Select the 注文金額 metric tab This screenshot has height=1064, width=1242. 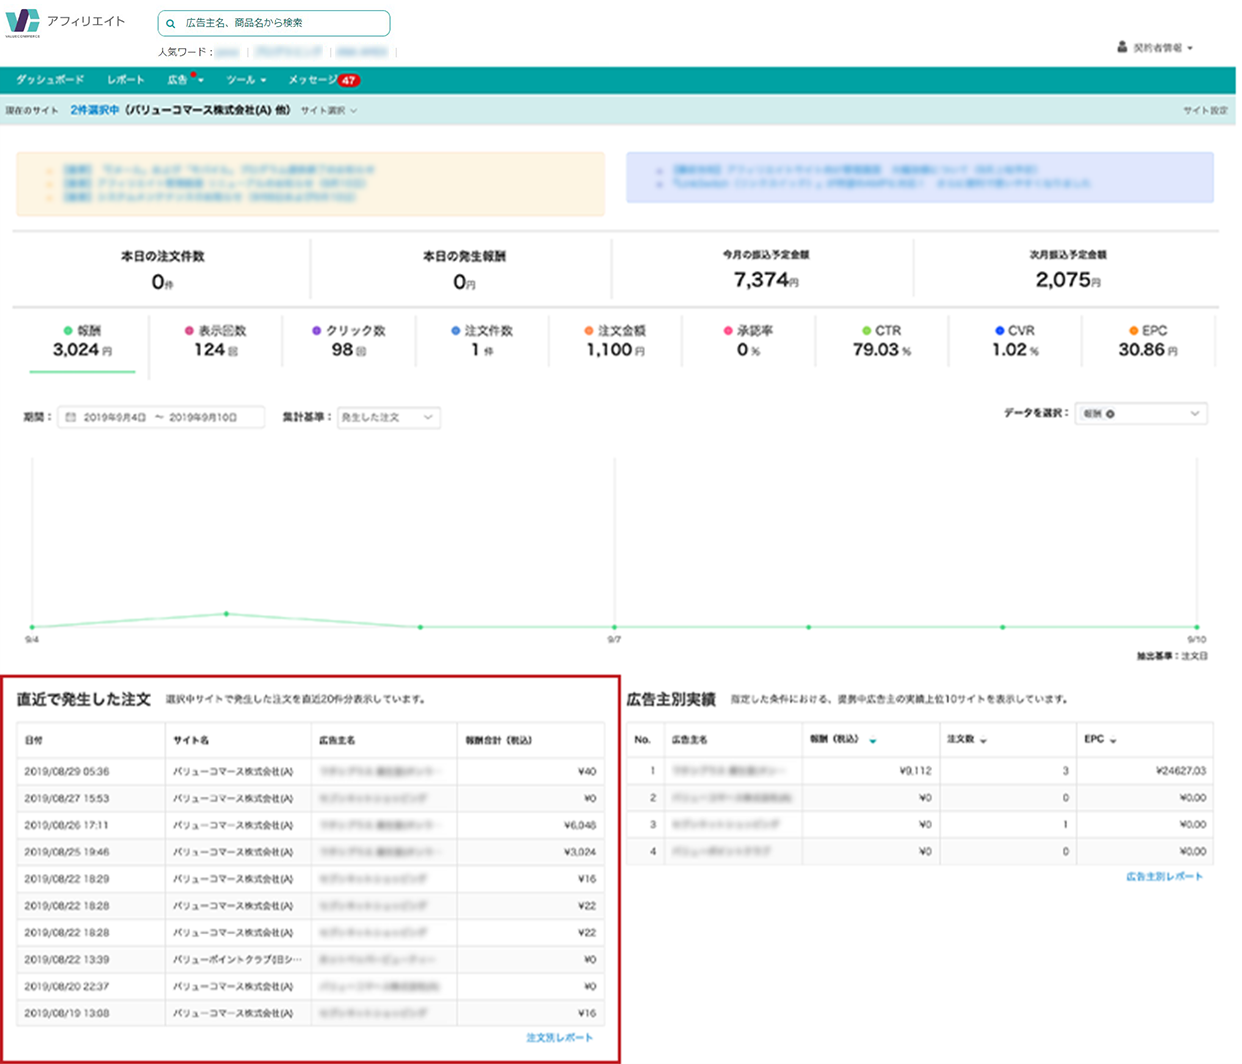click(615, 341)
